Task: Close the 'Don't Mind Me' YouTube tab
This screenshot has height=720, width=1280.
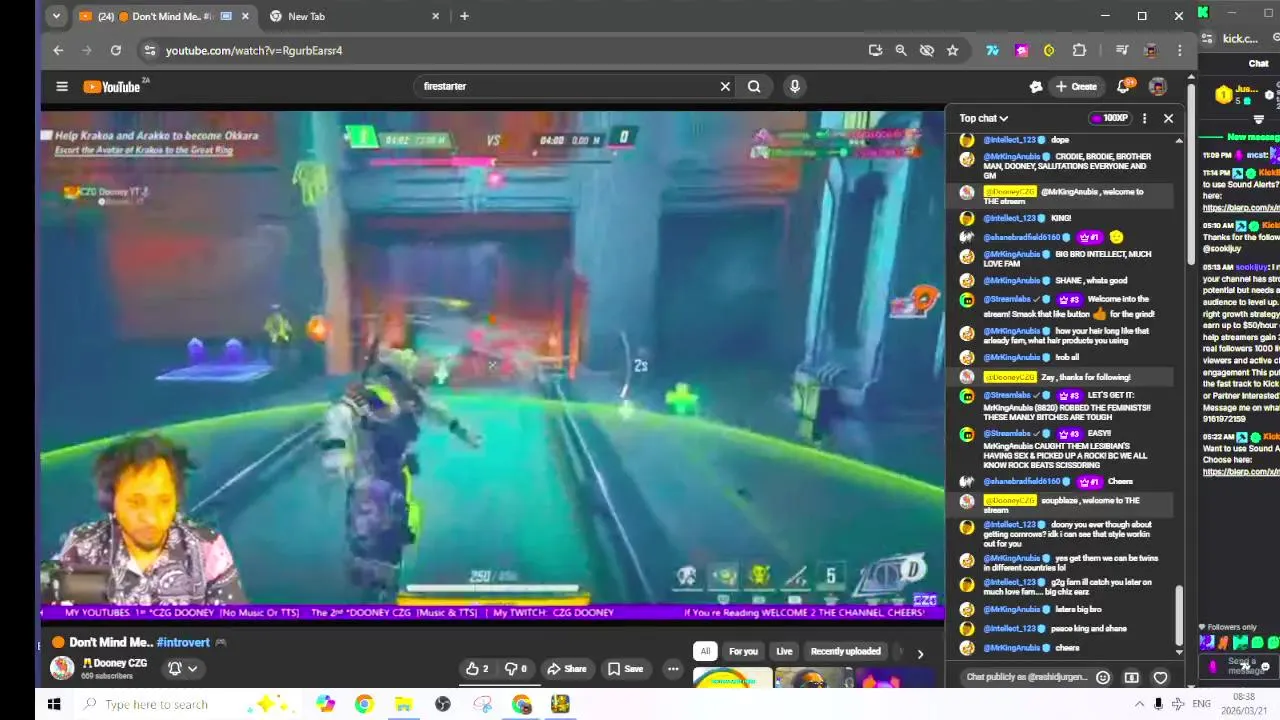Action: [245, 16]
